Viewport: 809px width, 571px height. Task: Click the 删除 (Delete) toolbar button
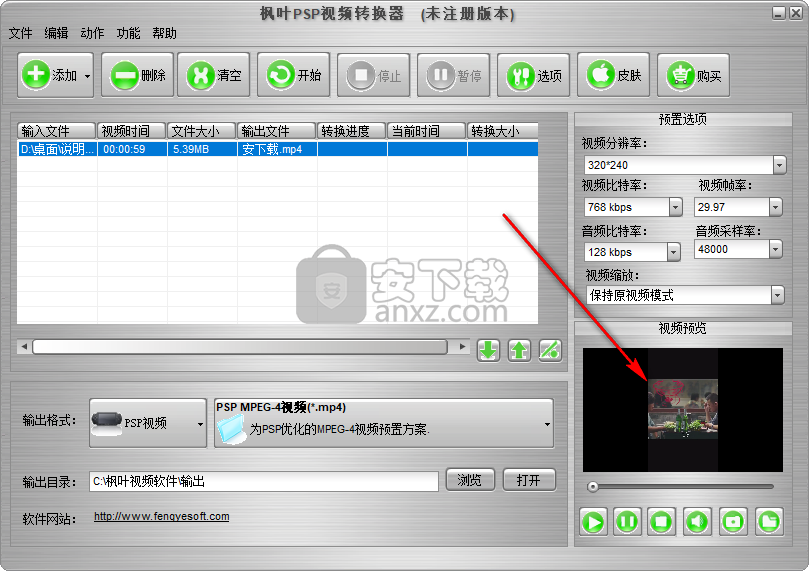pos(137,75)
